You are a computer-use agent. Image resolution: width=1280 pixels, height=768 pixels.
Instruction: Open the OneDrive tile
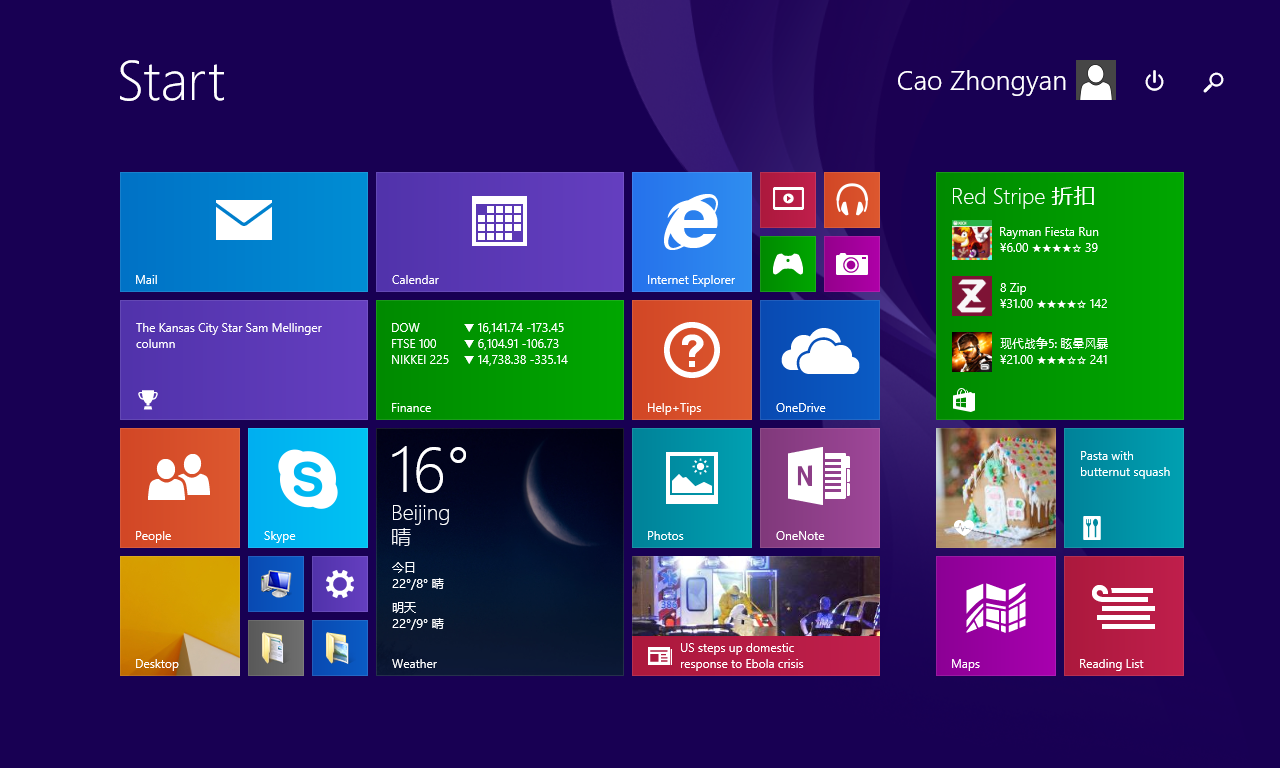(820, 360)
